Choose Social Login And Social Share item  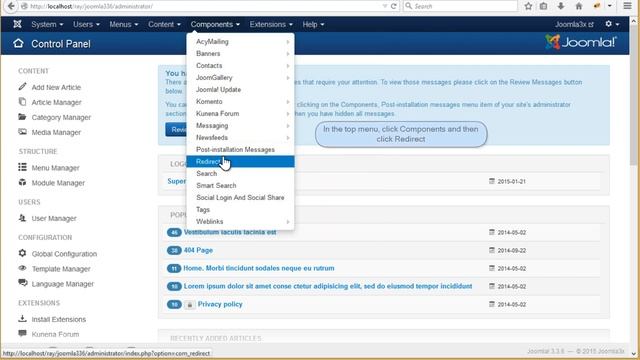click(240, 198)
